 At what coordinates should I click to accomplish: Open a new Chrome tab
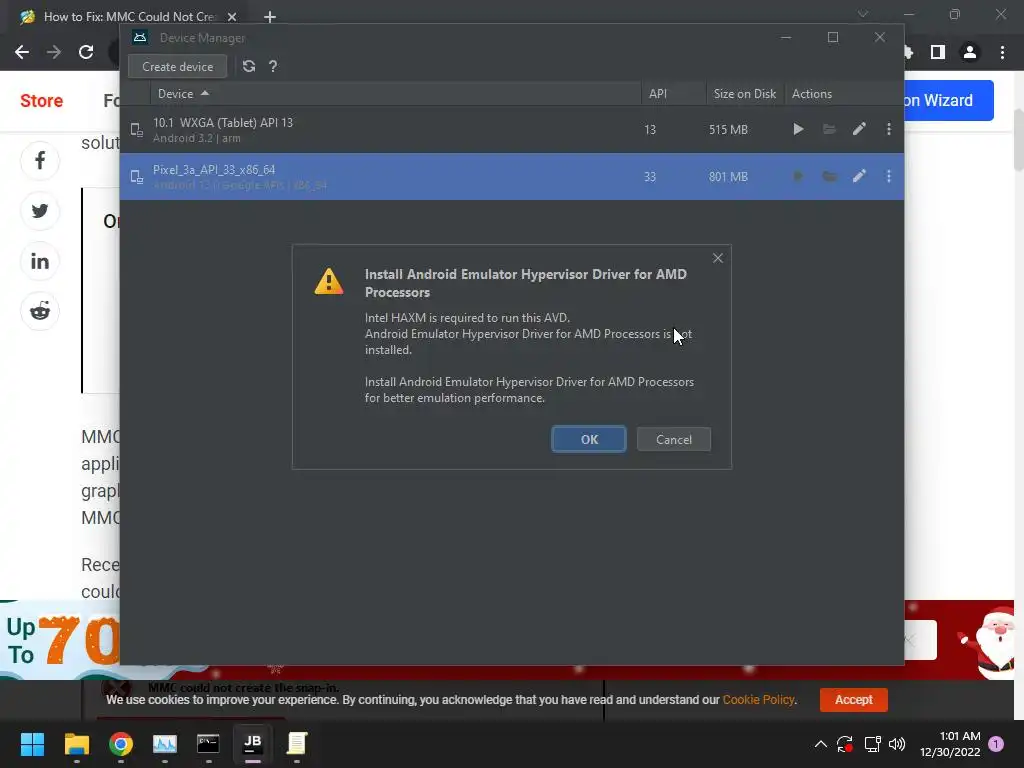coord(270,17)
